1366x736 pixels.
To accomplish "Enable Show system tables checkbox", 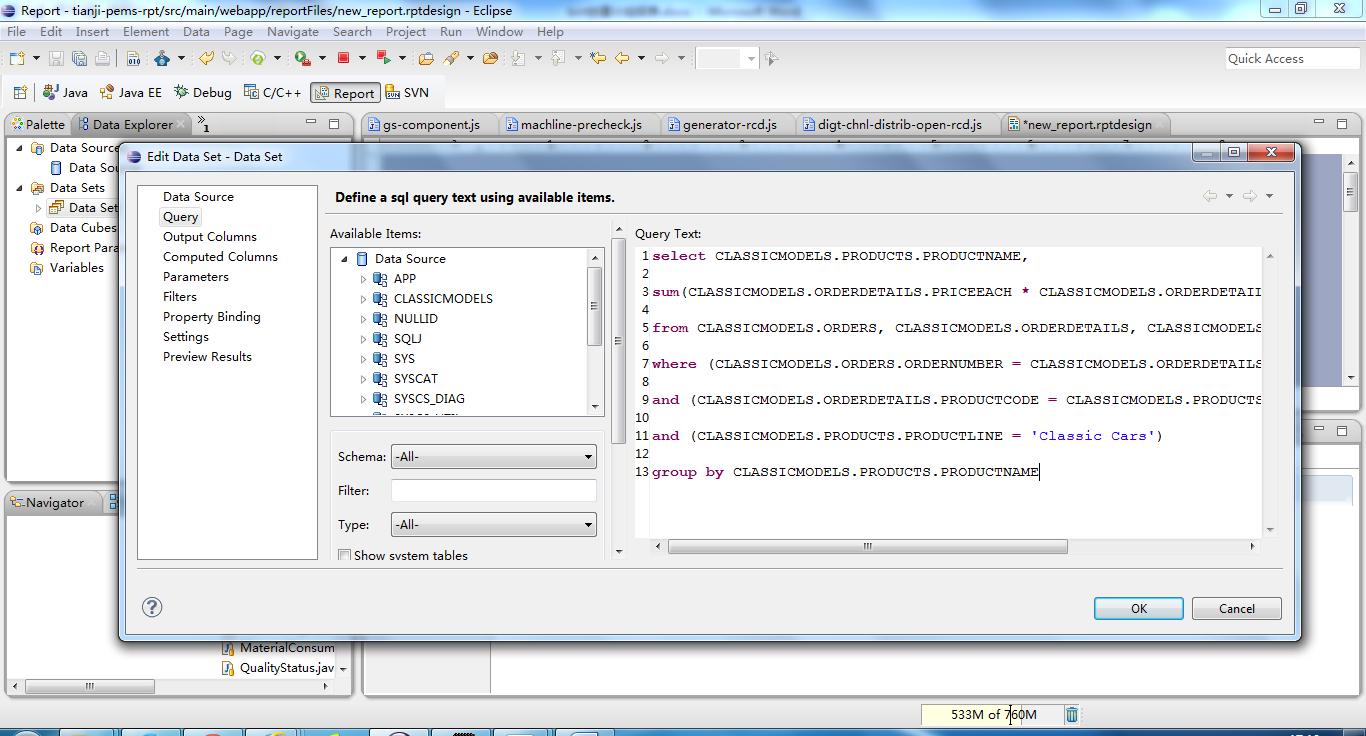I will (344, 555).
